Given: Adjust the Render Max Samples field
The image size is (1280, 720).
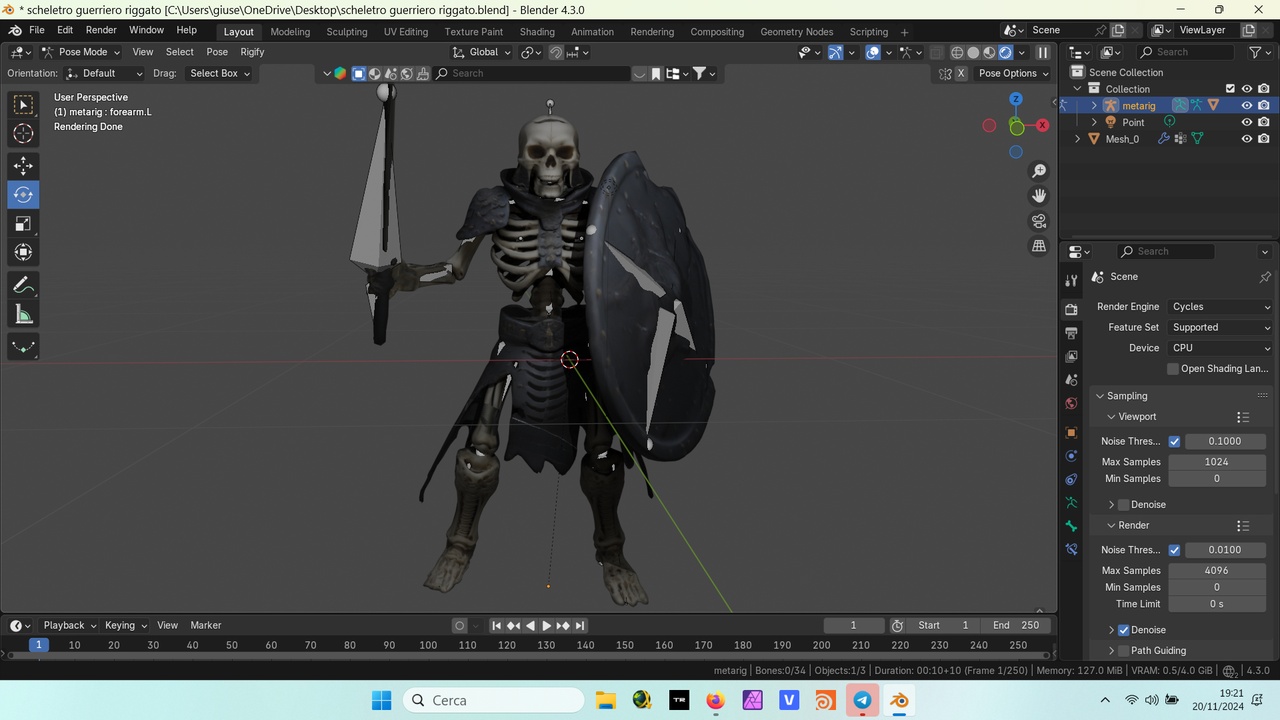Looking at the screenshot, I should pos(1217,571).
